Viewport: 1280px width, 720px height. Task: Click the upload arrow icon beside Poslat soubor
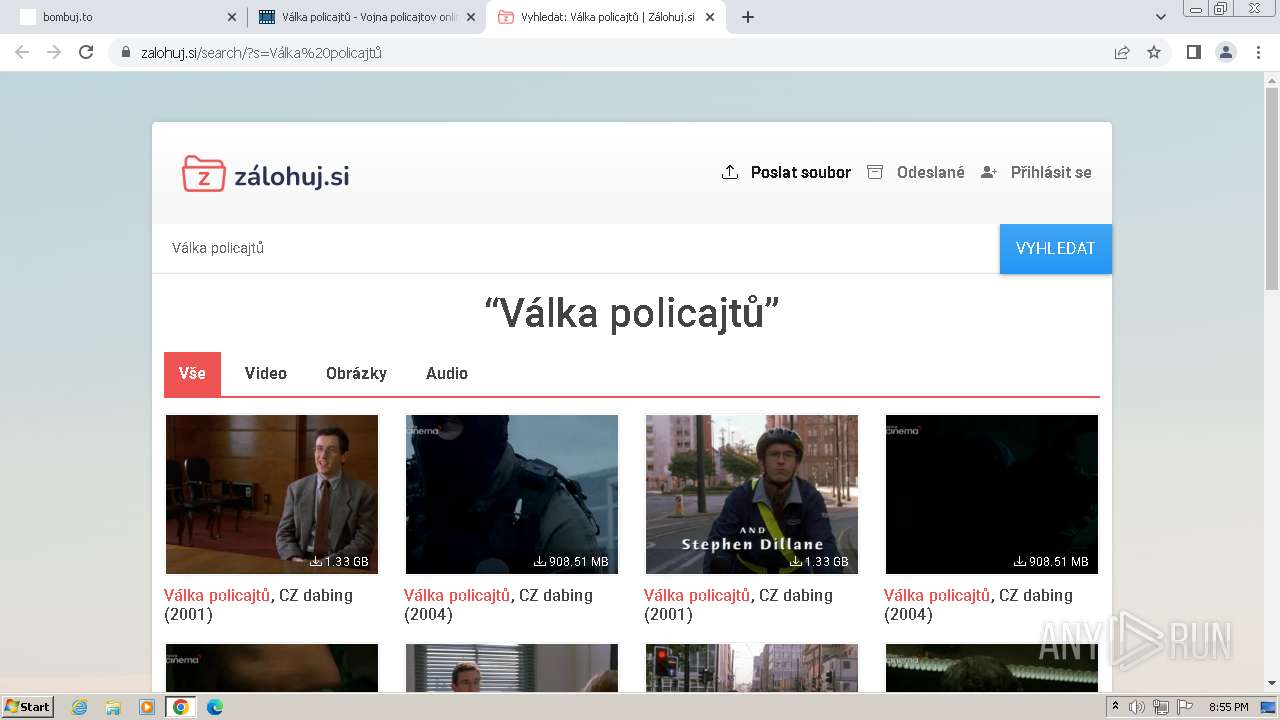point(730,172)
